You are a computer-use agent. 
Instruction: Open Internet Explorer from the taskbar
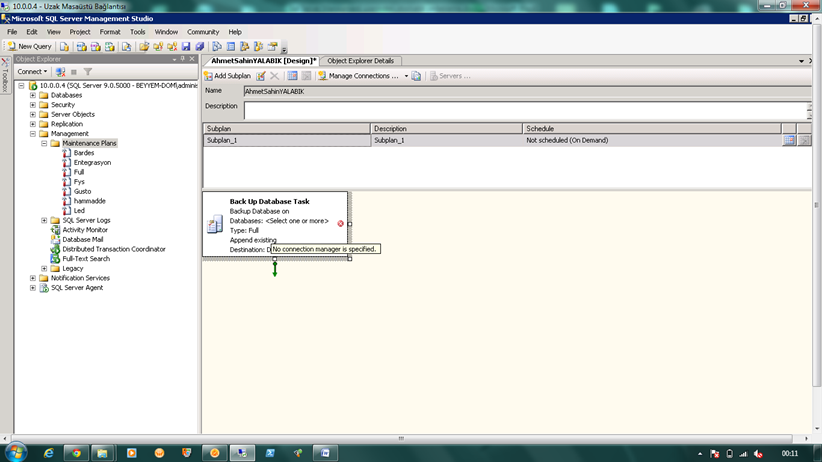[x=48, y=453]
